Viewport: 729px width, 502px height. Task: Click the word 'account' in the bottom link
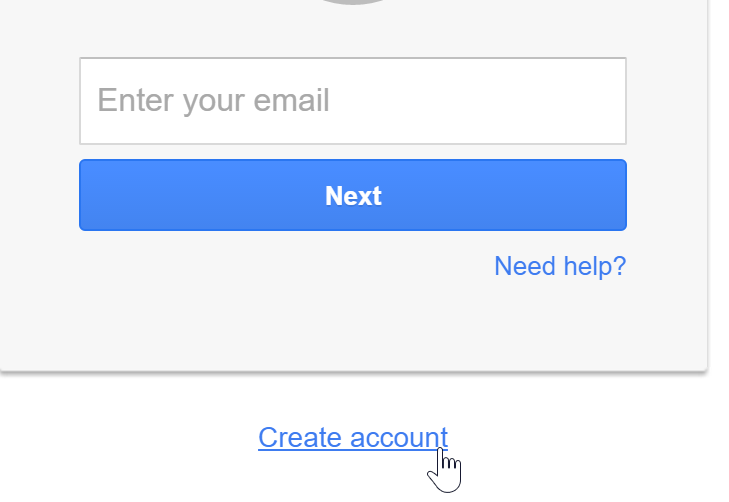(x=399, y=437)
